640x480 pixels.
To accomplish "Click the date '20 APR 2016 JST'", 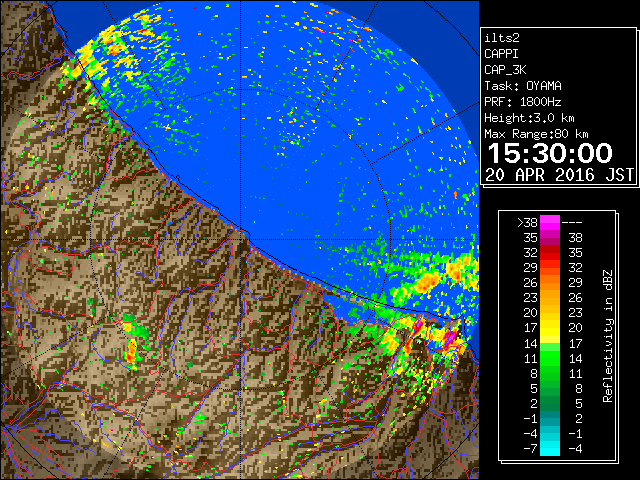I will pyautogui.click(x=559, y=175).
